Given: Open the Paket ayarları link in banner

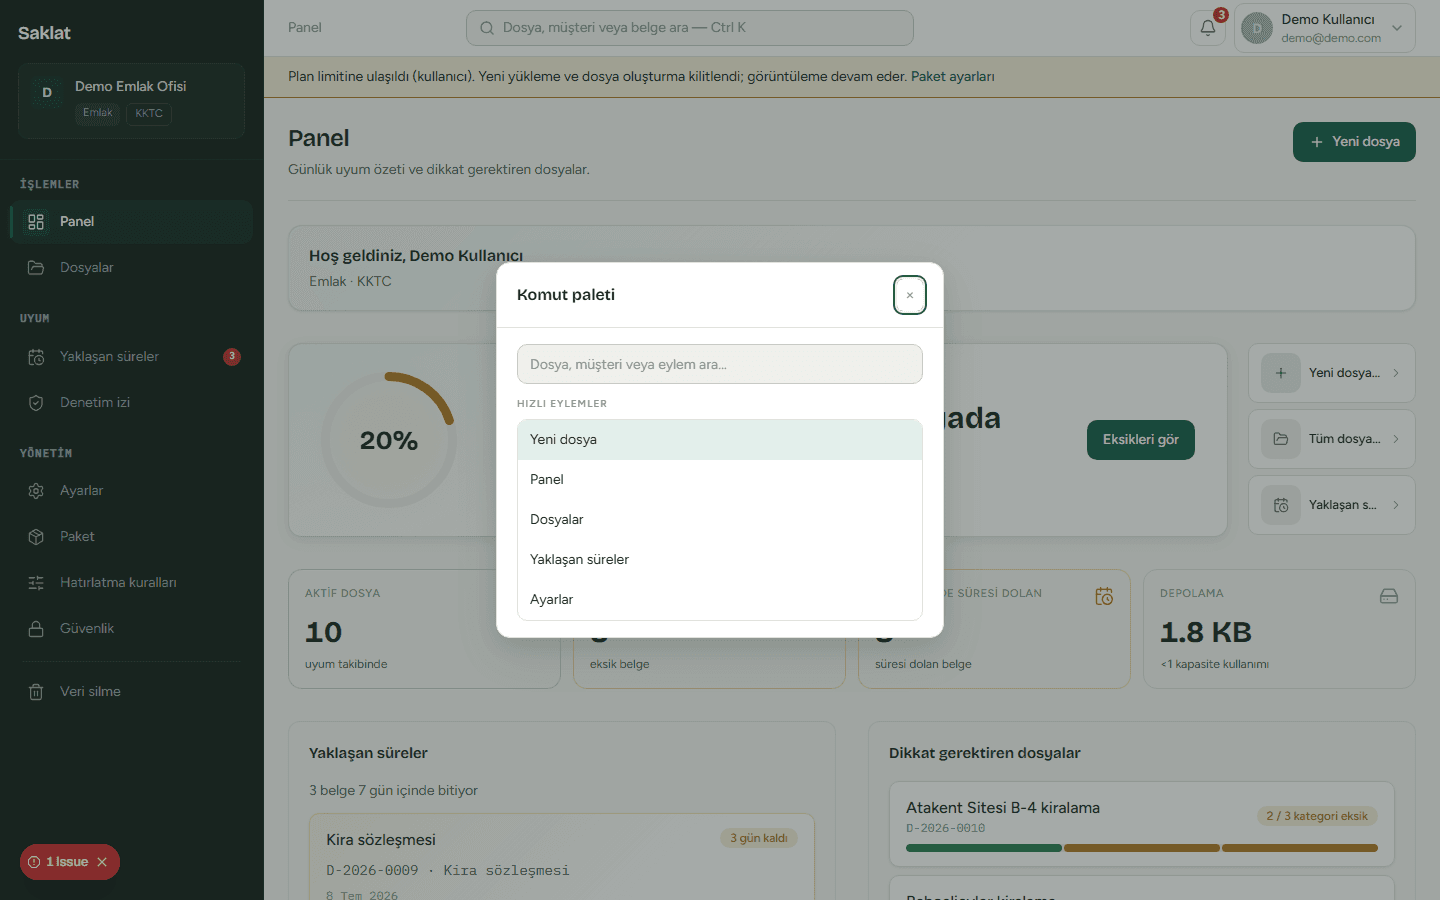Looking at the screenshot, I should click(952, 77).
